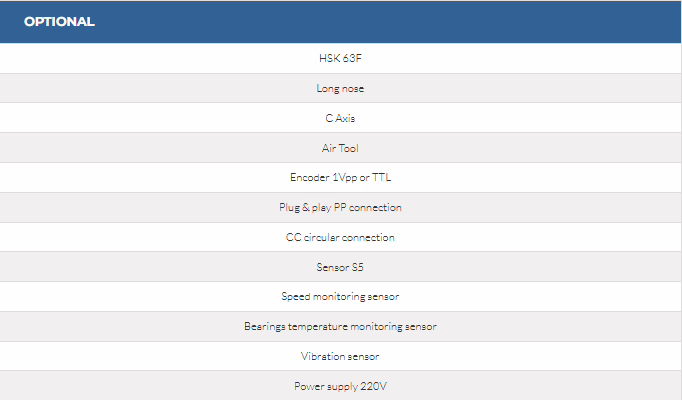This screenshot has width=682, height=400.
Task: Select Encoder 1Vpp or TTL row
Action: pyautogui.click(x=340, y=178)
